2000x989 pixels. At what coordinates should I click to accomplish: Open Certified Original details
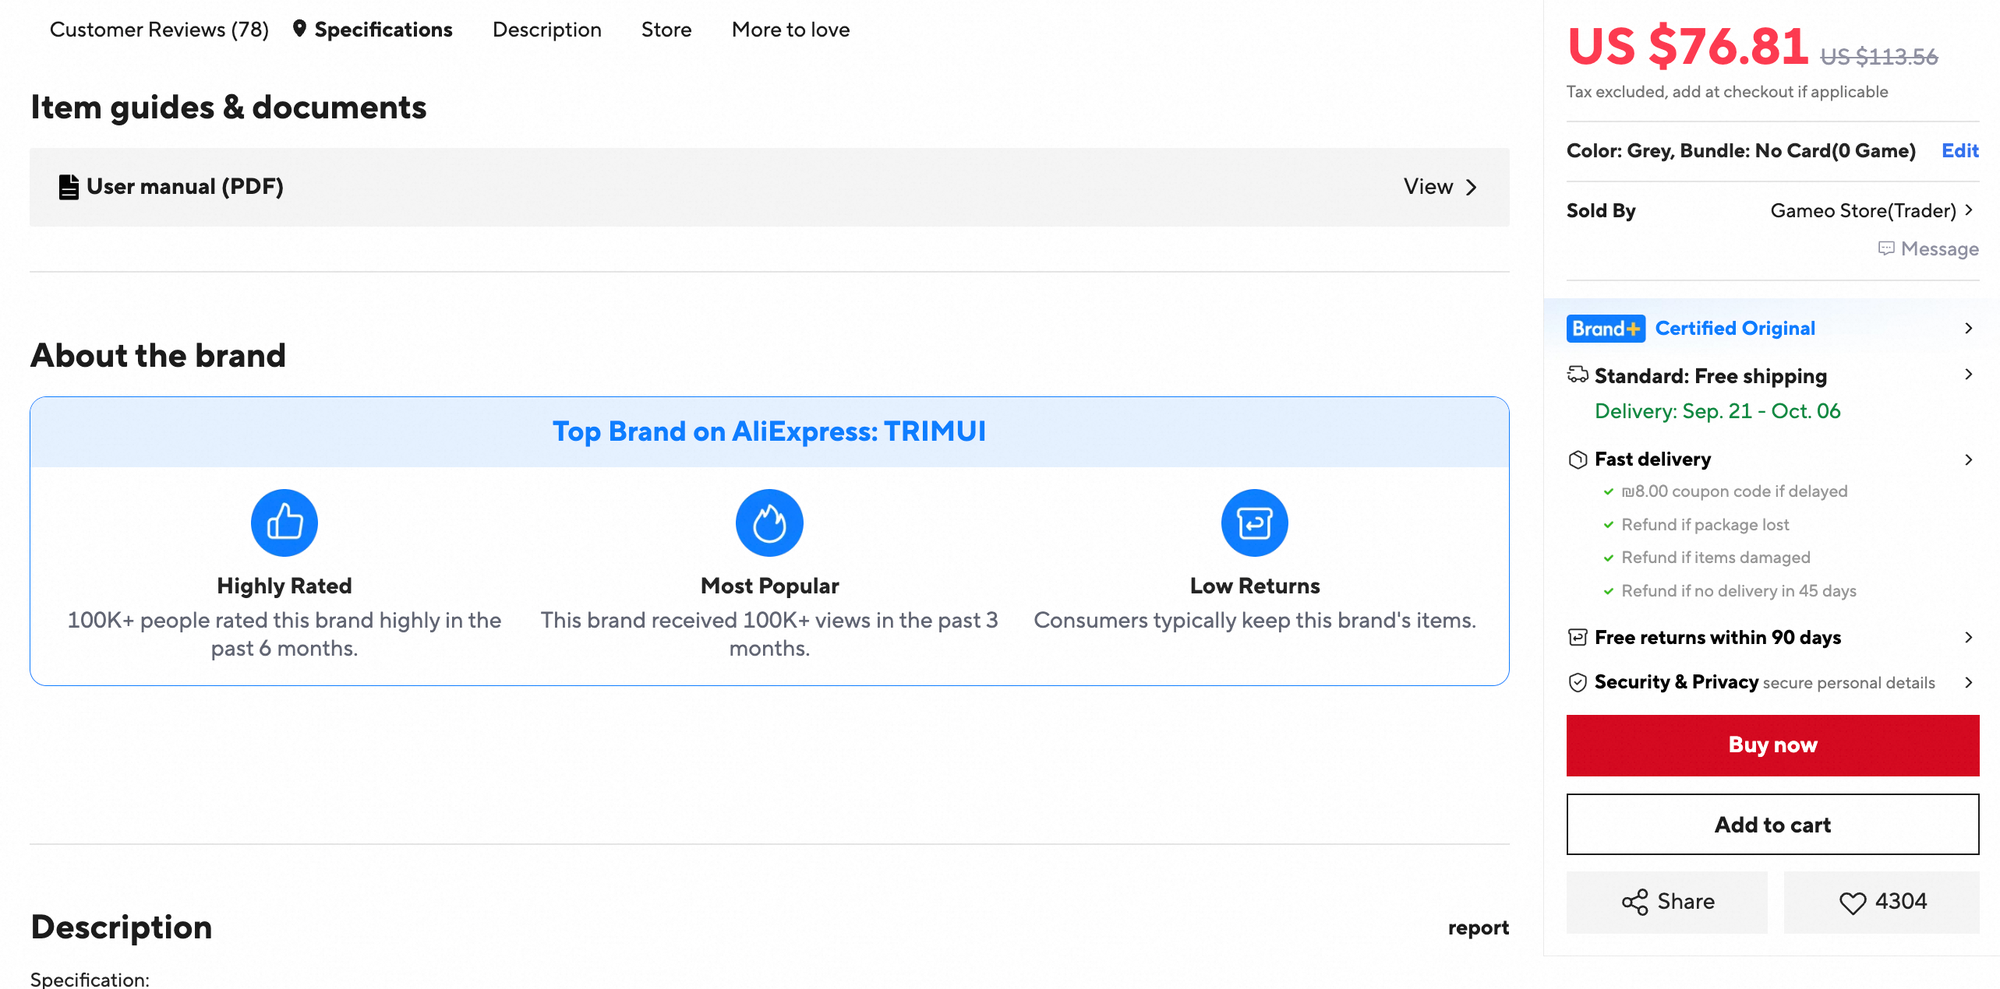pyautogui.click(x=1735, y=328)
